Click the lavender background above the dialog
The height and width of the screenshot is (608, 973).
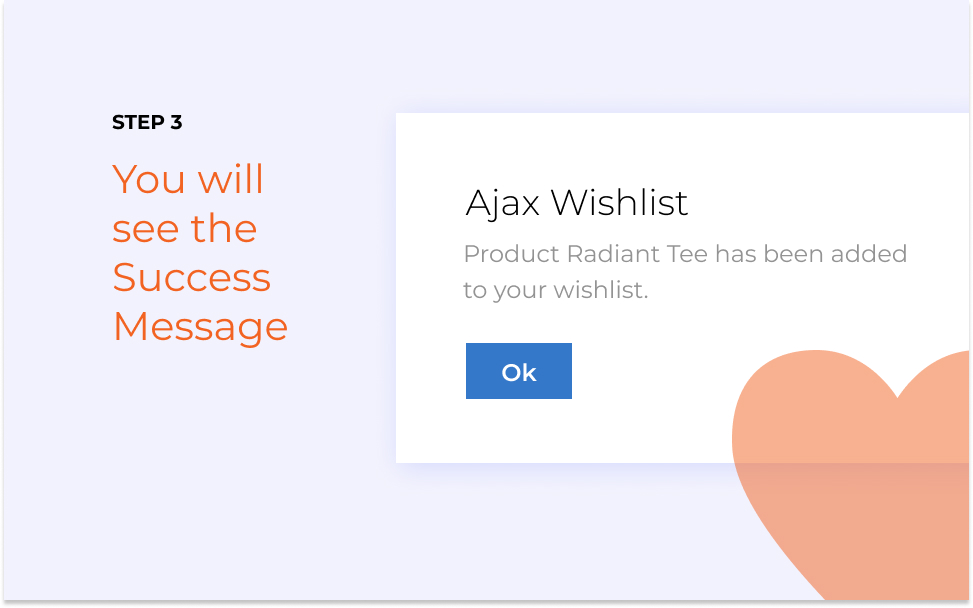[x=621, y=56]
